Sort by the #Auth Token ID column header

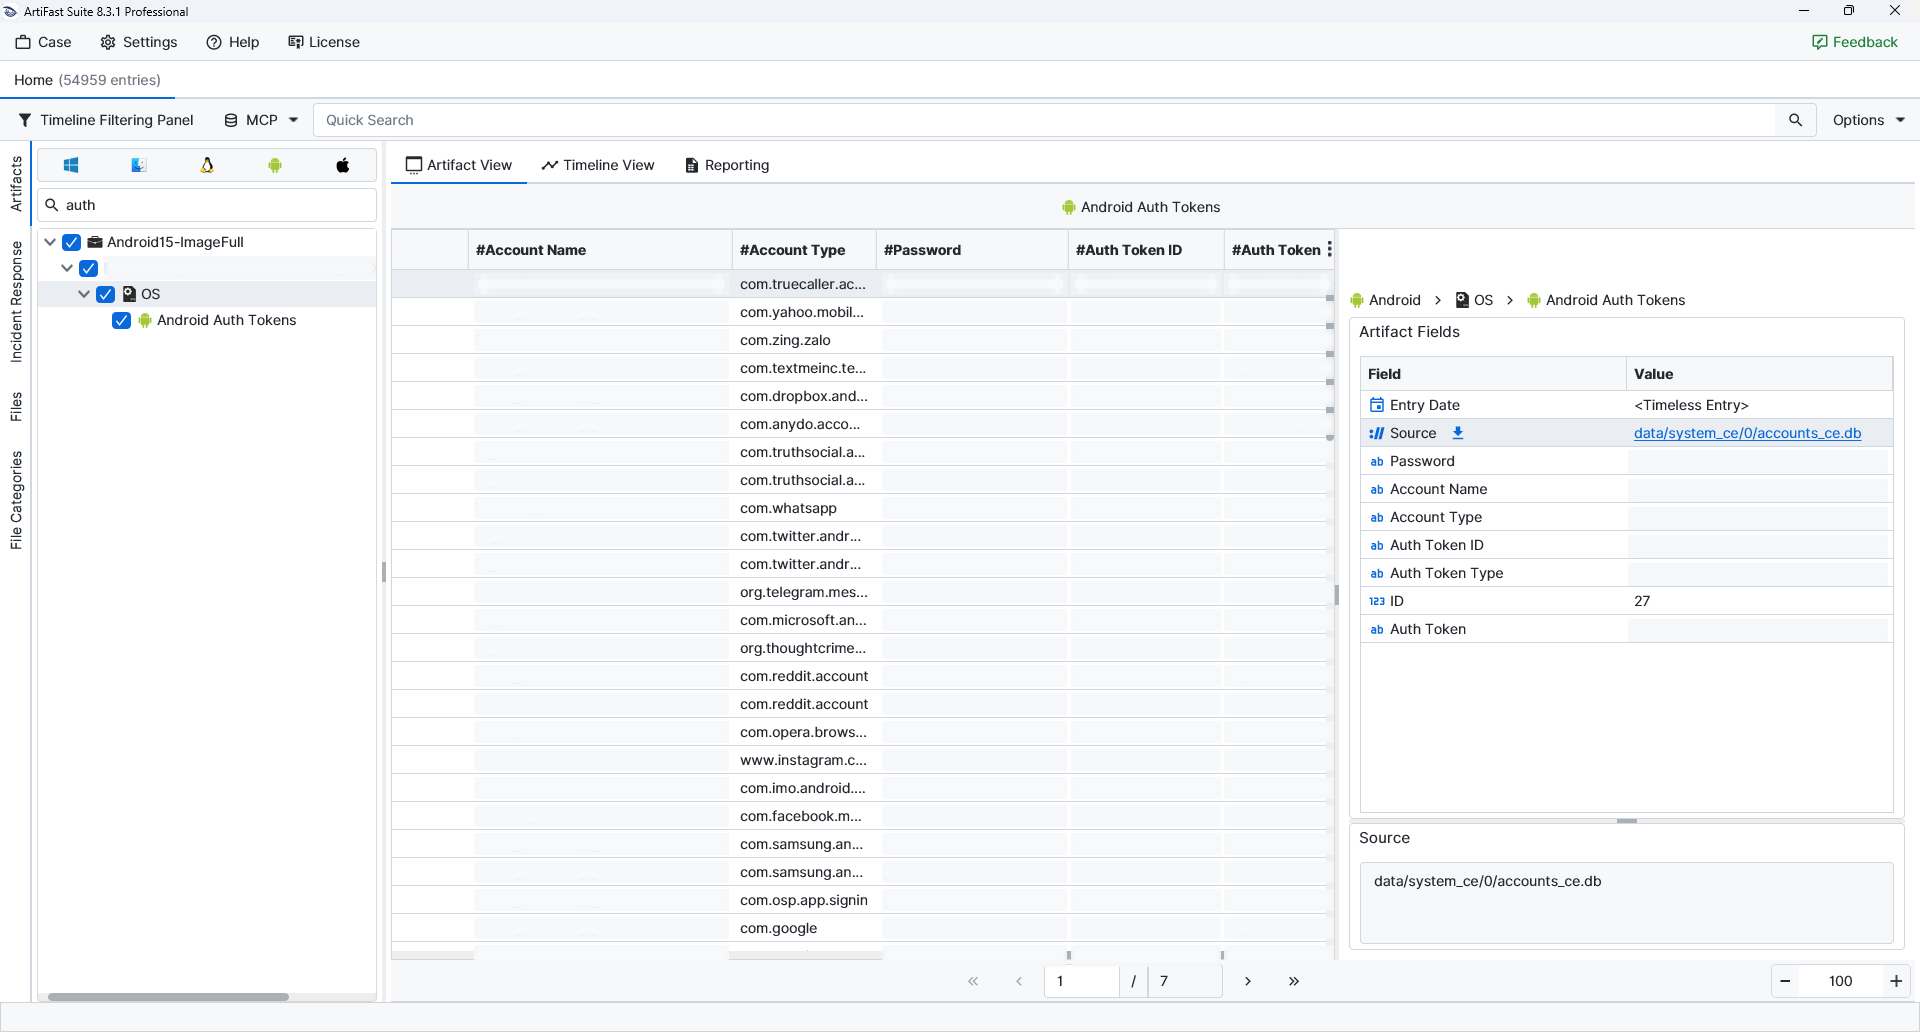point(1146,250)
